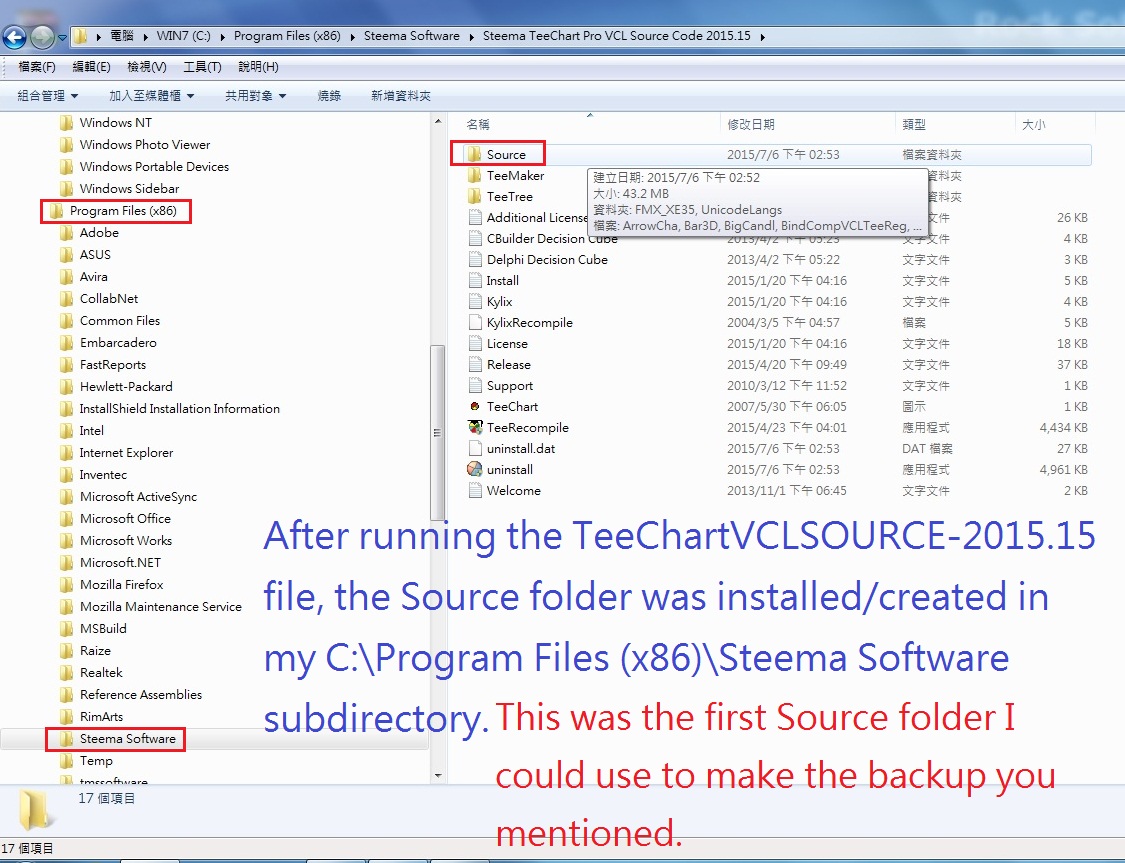Expand arrow after TeeChart Pro VCL Source Code 2015.15
1125x863 pixels.
point(762,37)
